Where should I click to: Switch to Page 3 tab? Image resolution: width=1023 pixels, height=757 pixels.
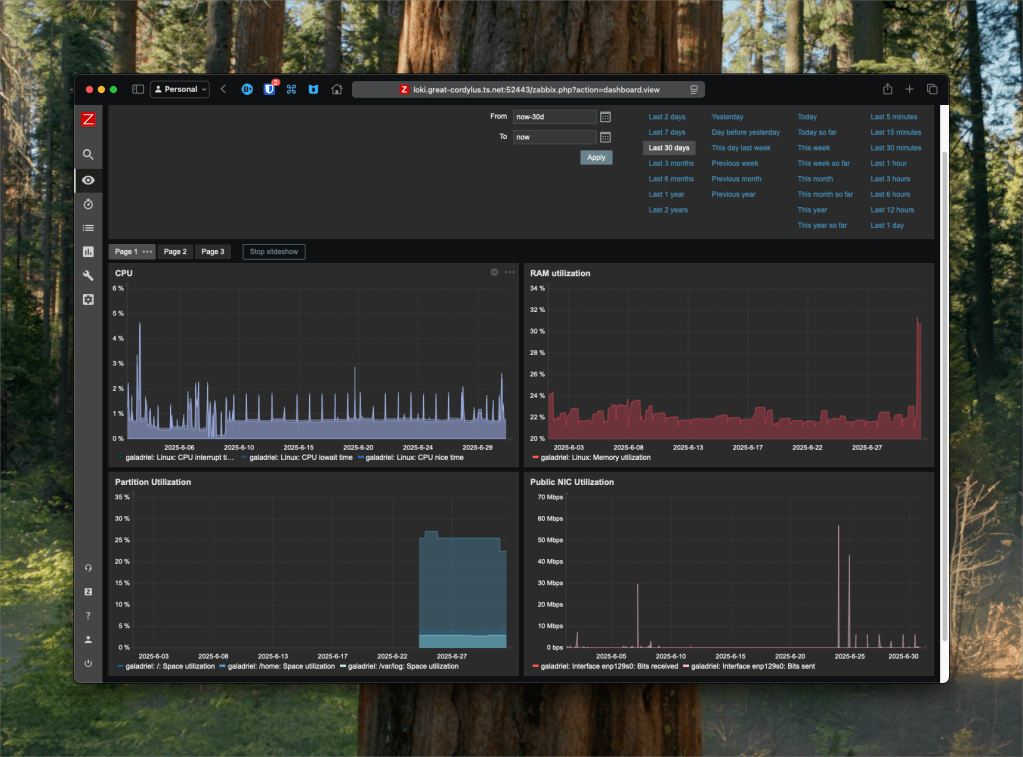coord(212,252)
